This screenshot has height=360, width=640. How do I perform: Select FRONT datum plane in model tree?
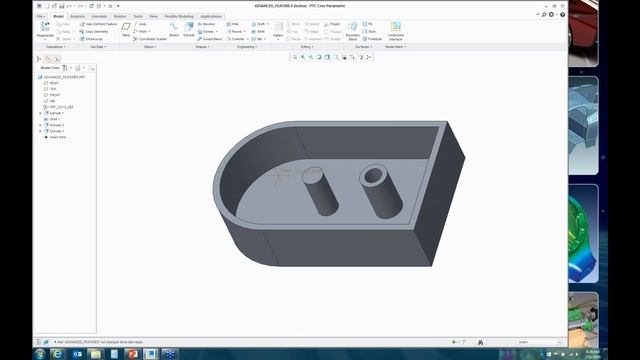(x=52, y=95)
